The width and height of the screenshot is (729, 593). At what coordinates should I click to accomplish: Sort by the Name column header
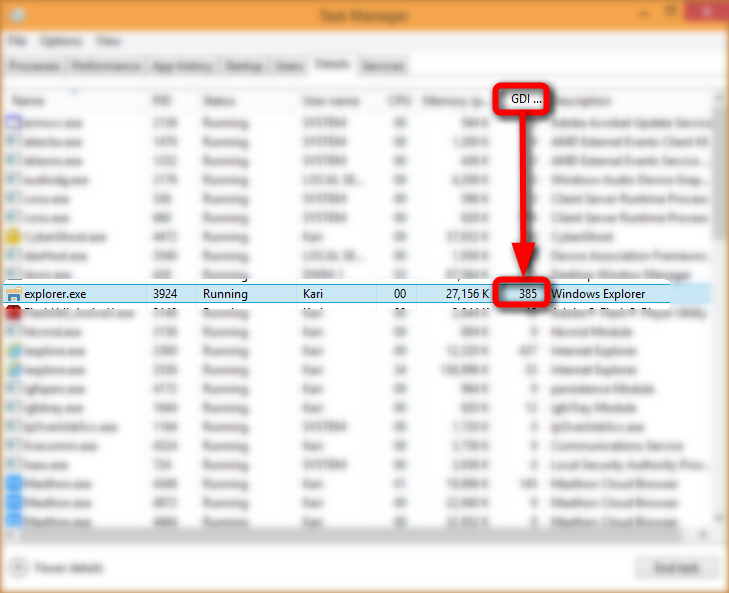coord(28,100)
